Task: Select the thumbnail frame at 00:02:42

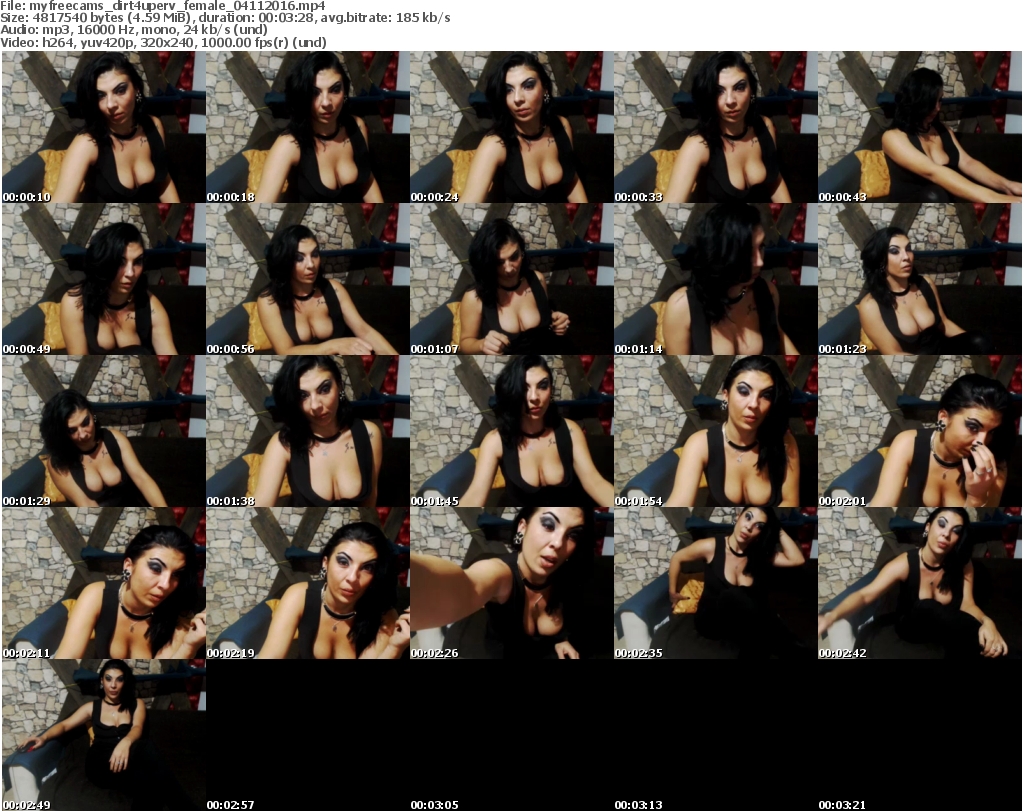Action: (x=920, y=583)
